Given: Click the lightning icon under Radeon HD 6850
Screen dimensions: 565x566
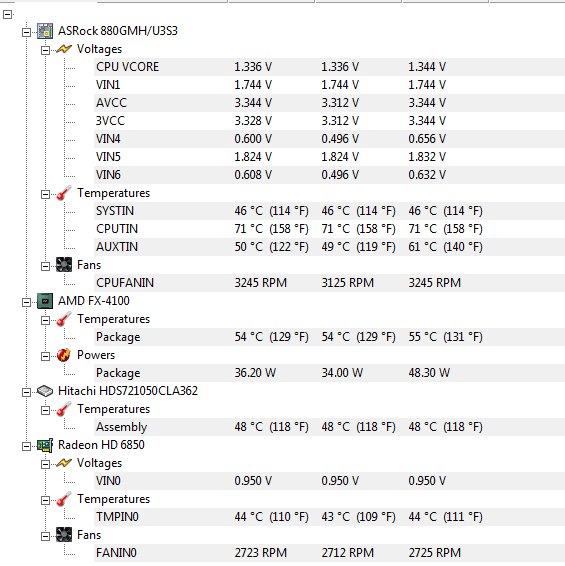Looking at the screenshot, I should point(64,463).
